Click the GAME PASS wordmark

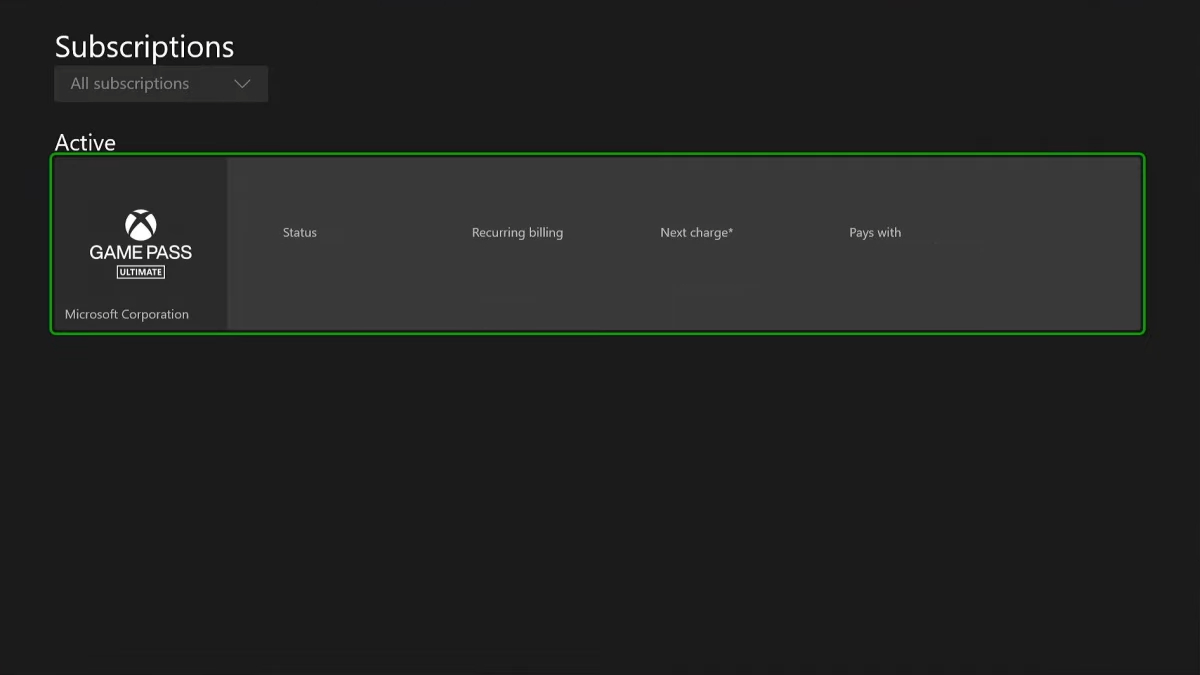[138, 252]
